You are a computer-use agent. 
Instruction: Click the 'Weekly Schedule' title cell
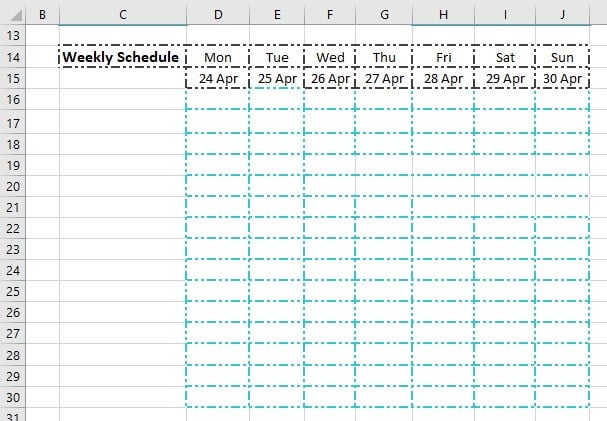123,57
